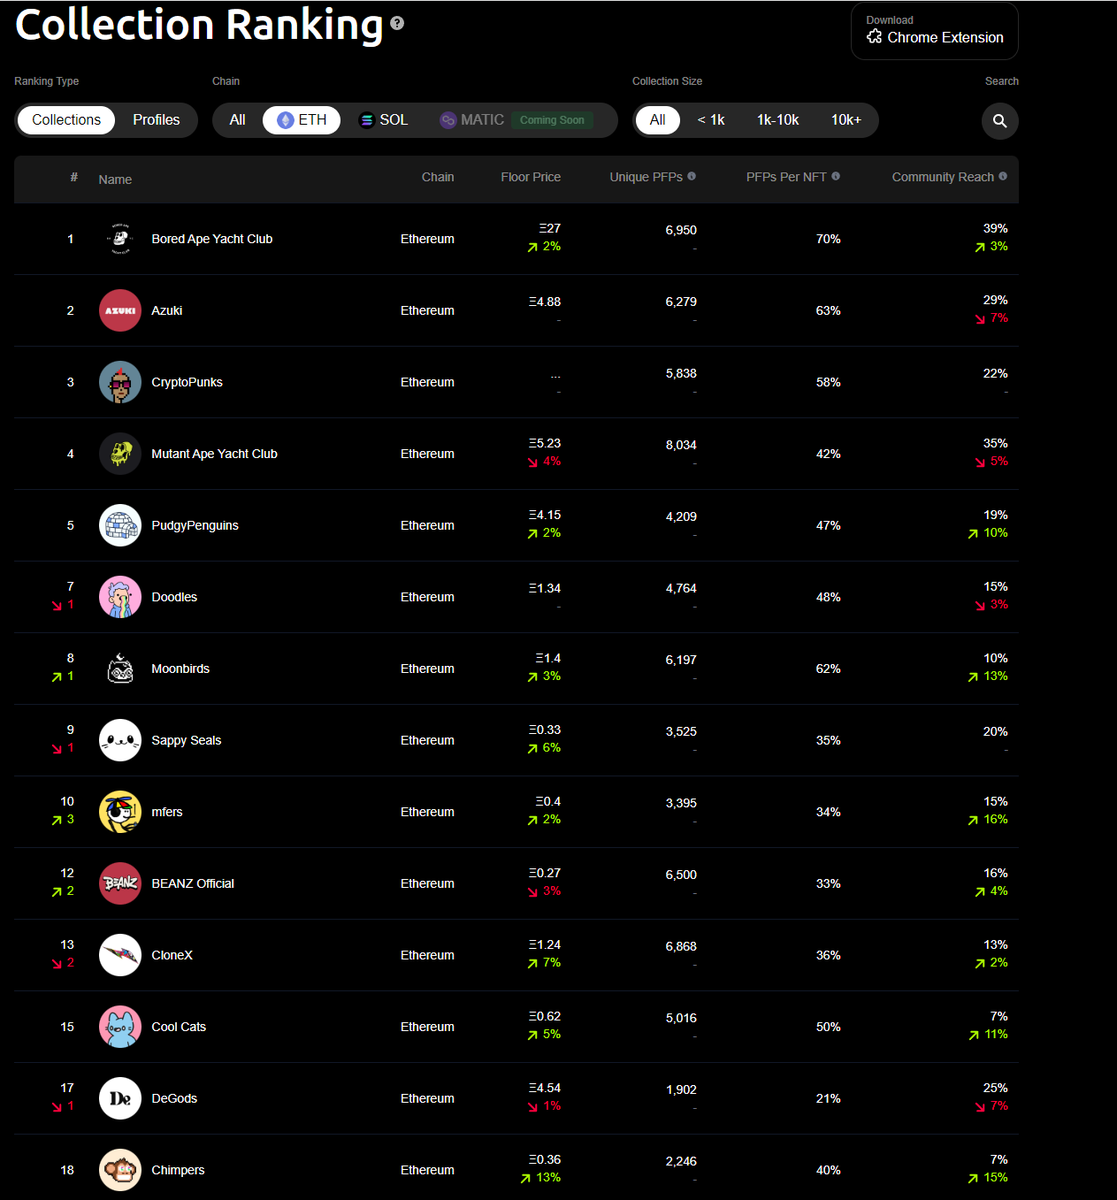1117x1200 pixels.
Task: Click the puzzle piece Chrome Extension icon
Action: 874,37
